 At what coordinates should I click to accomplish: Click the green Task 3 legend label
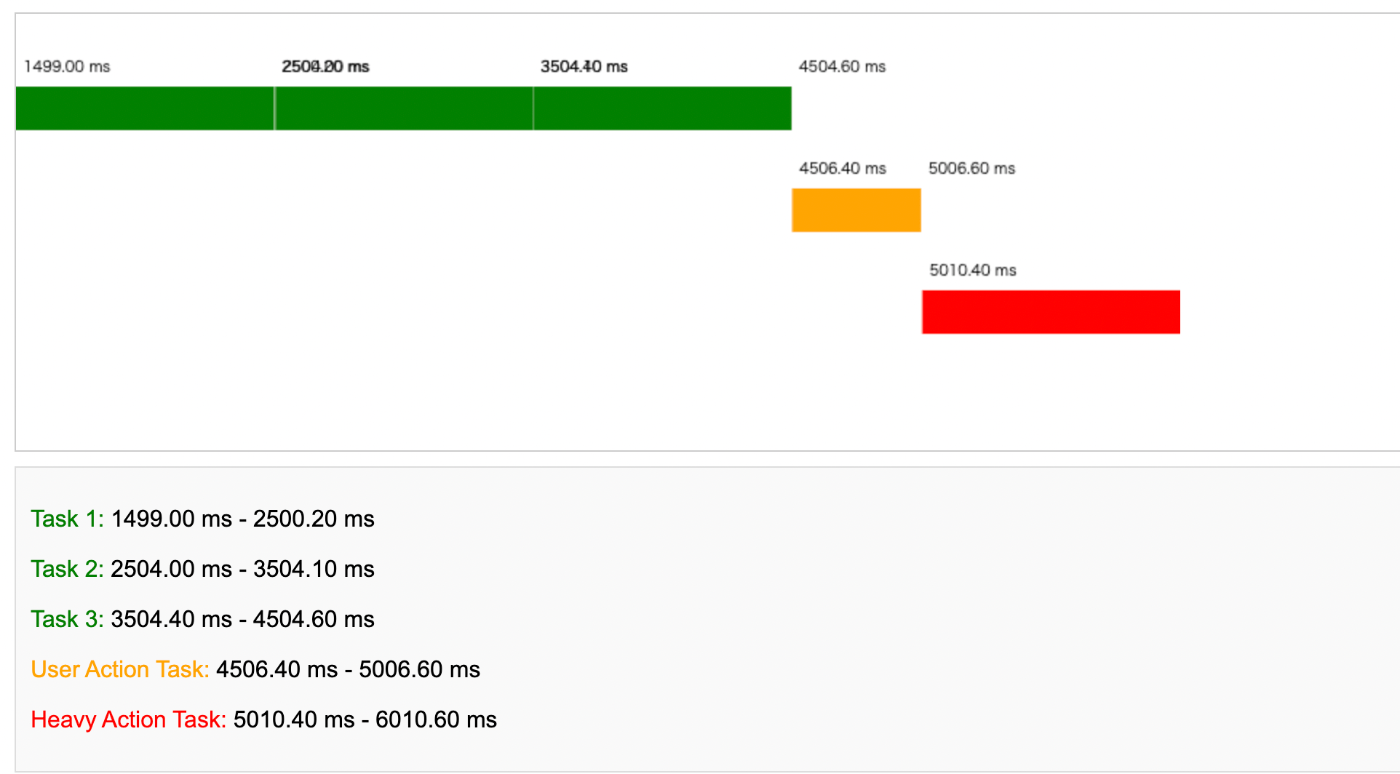click(67, 619)
